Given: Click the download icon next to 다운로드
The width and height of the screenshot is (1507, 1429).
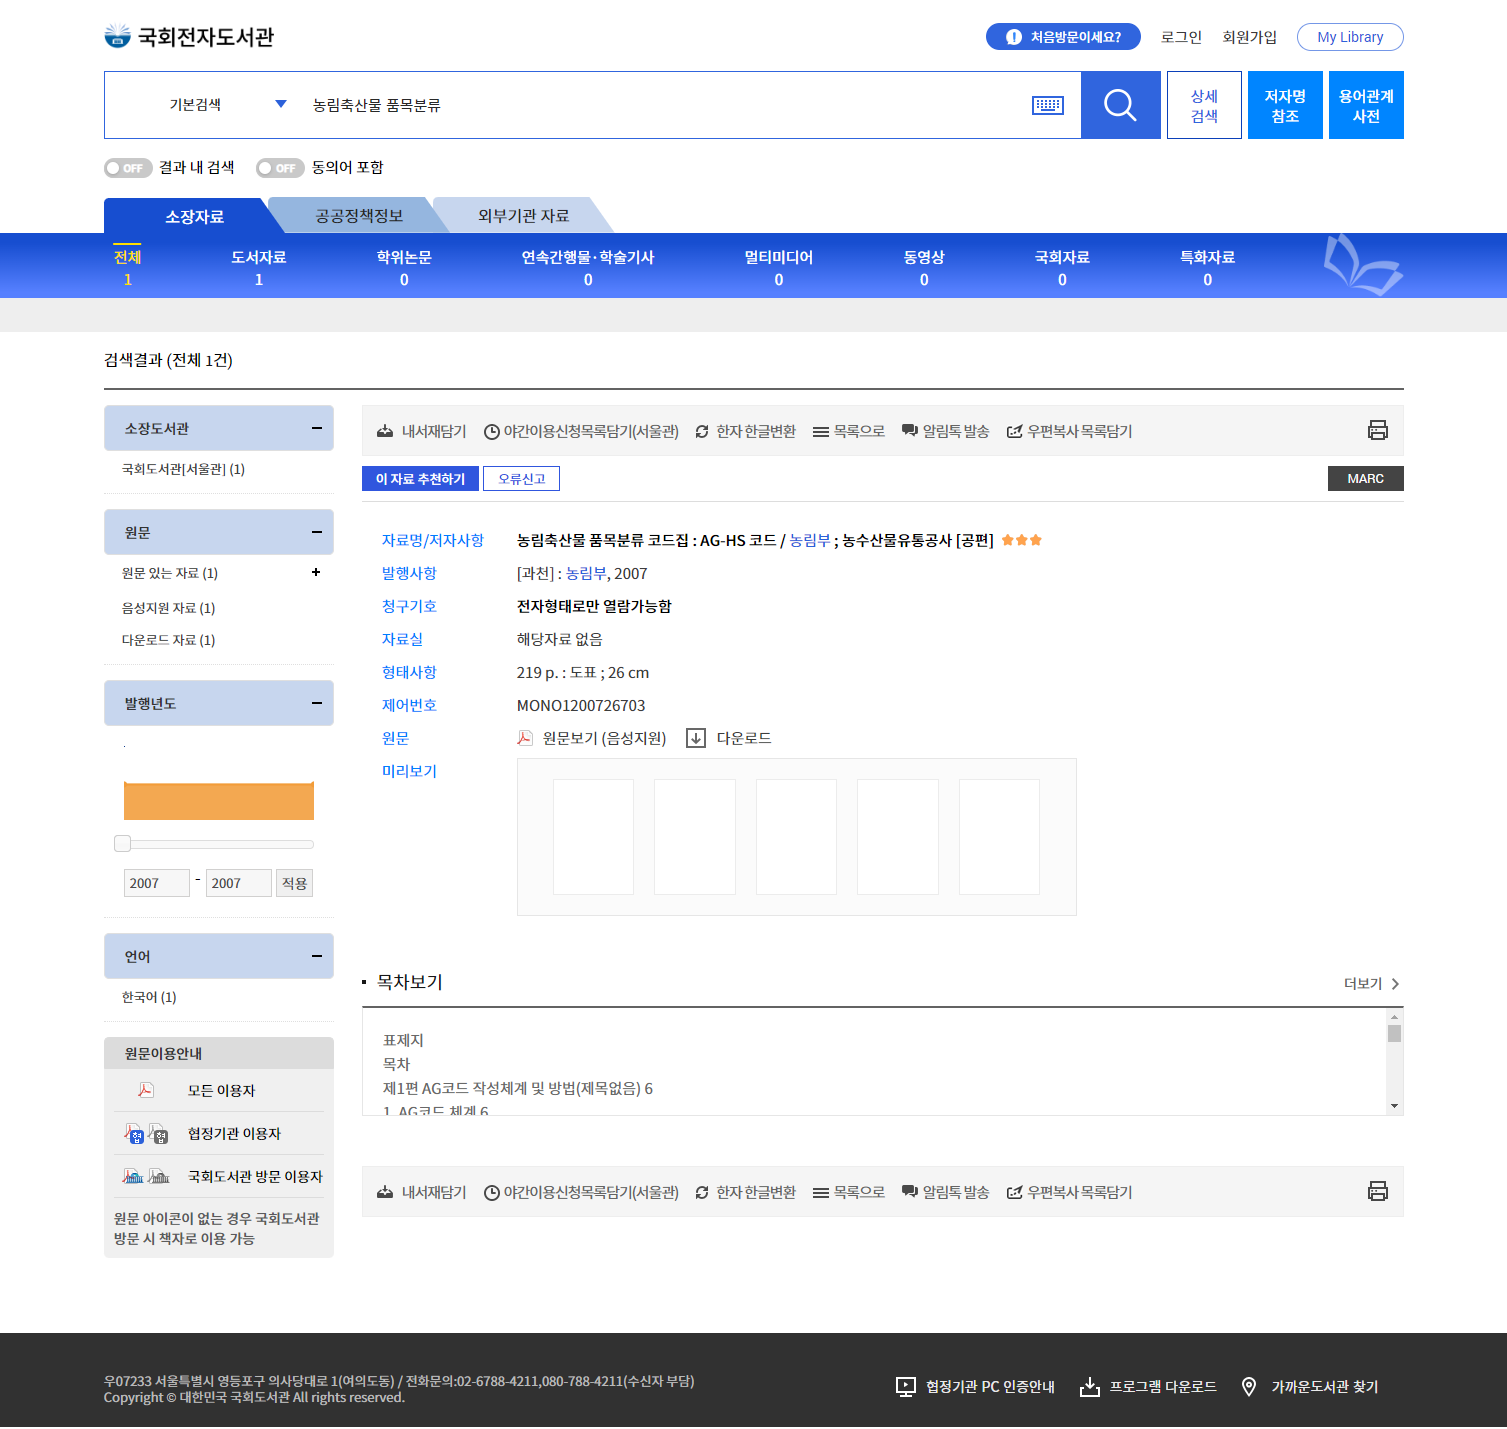Looking at the screenshot, I should [x=696, y=738].
